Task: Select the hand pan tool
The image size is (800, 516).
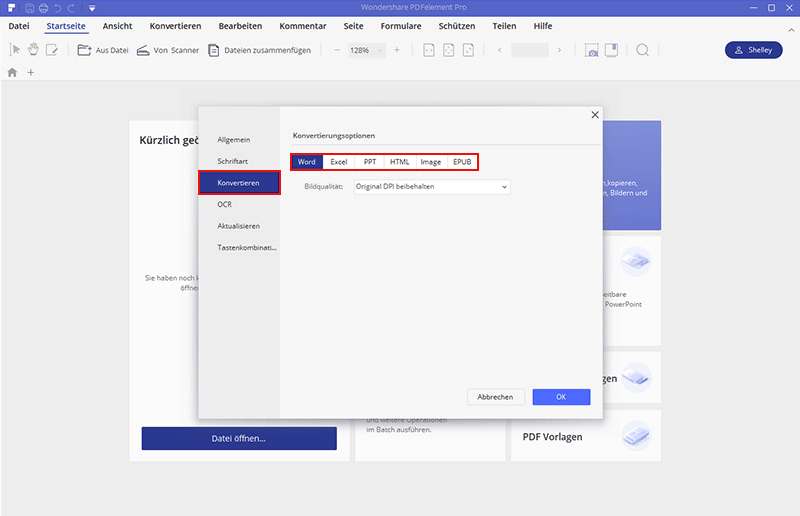Action: [x=33, y=50]
